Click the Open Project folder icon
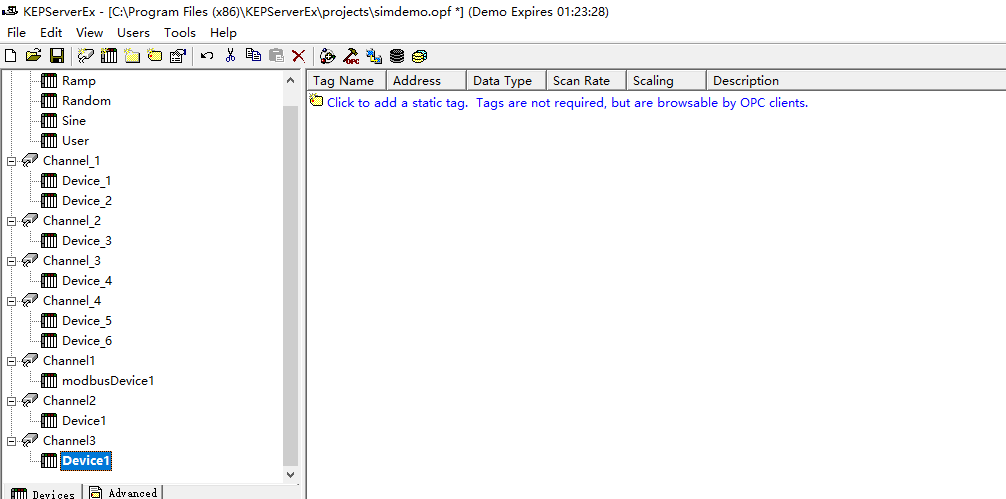The height and width of the screenshot is (499, 1006). point(33,56)
